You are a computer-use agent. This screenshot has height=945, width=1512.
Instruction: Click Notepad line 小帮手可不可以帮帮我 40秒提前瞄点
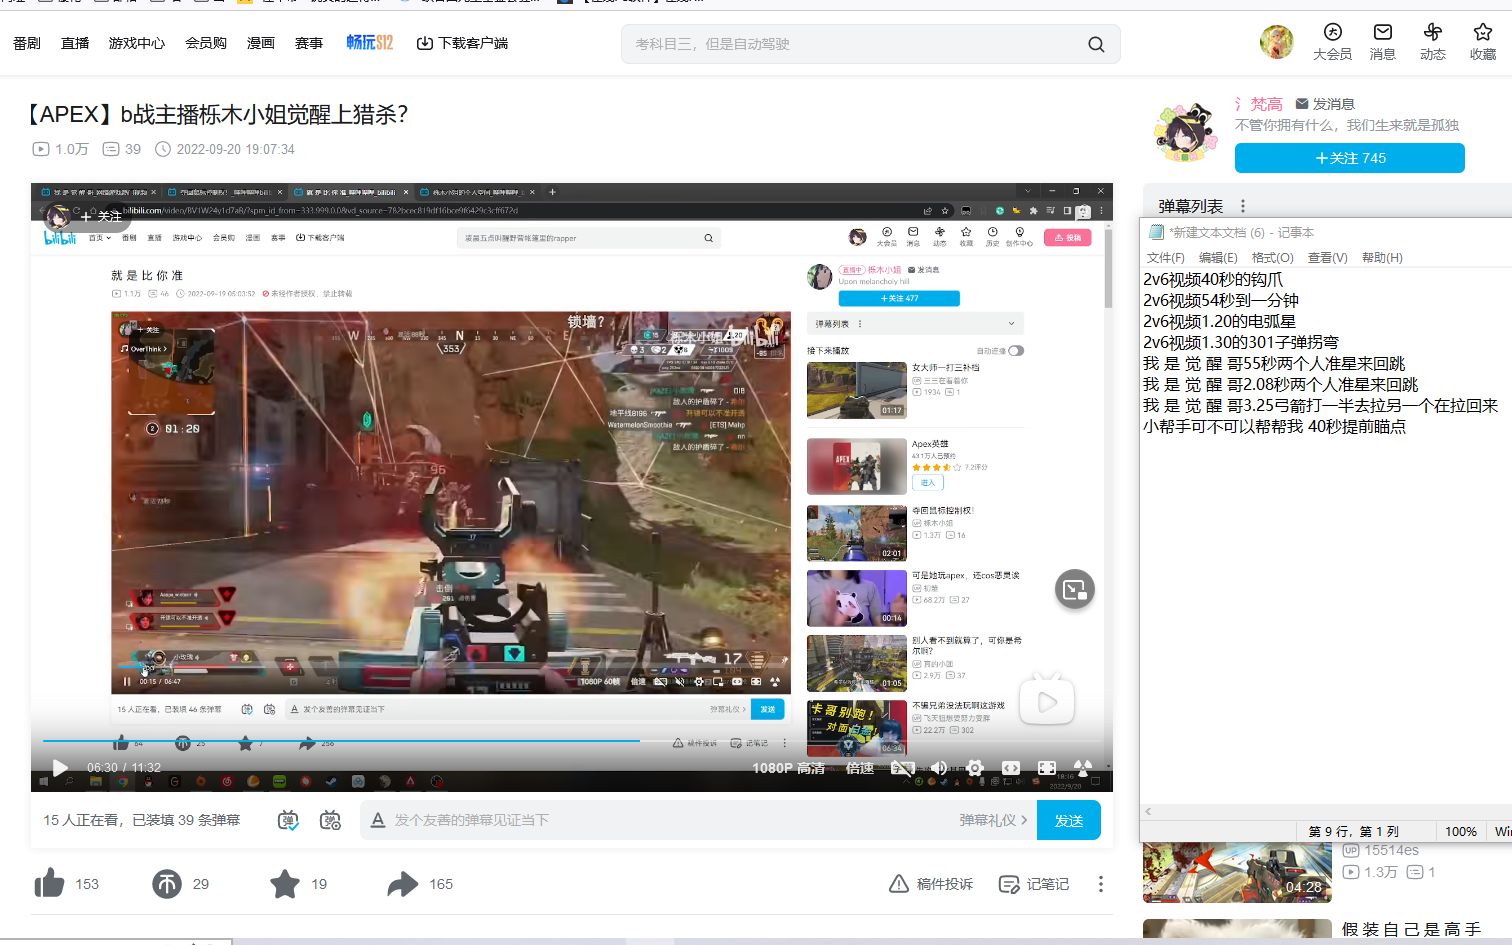1274,426
